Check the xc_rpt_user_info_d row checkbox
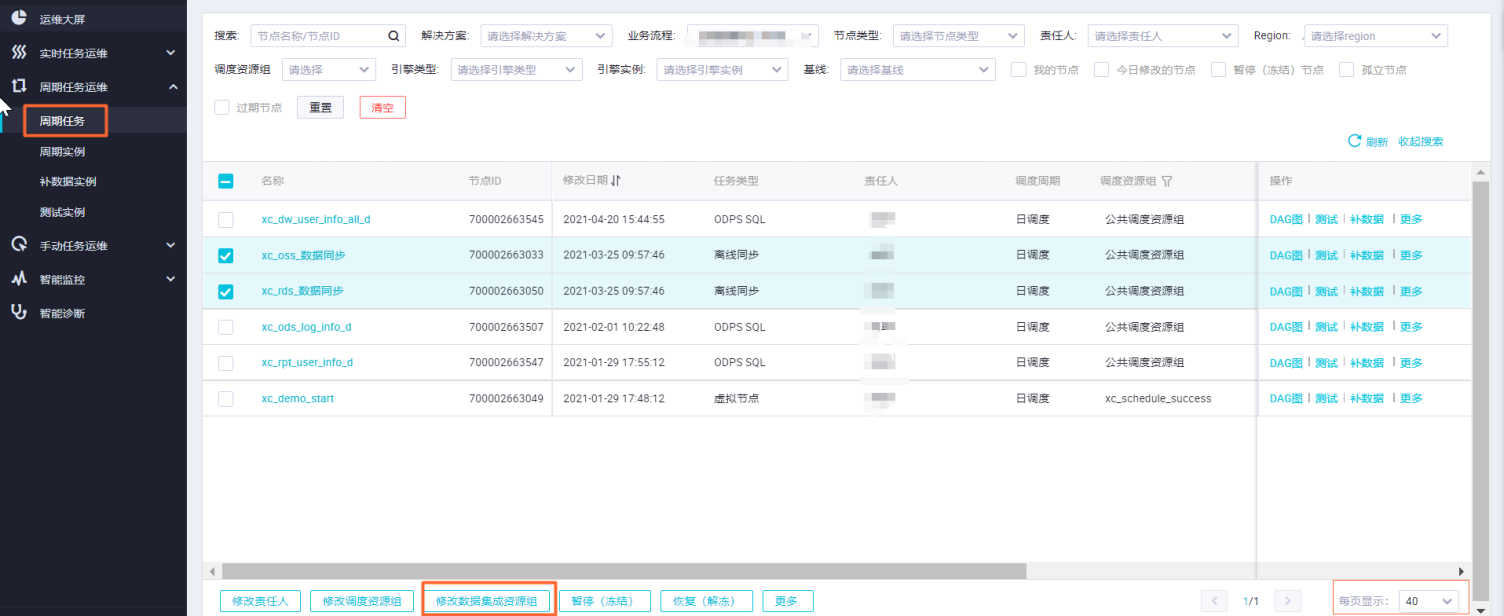 tap(226, 362)
